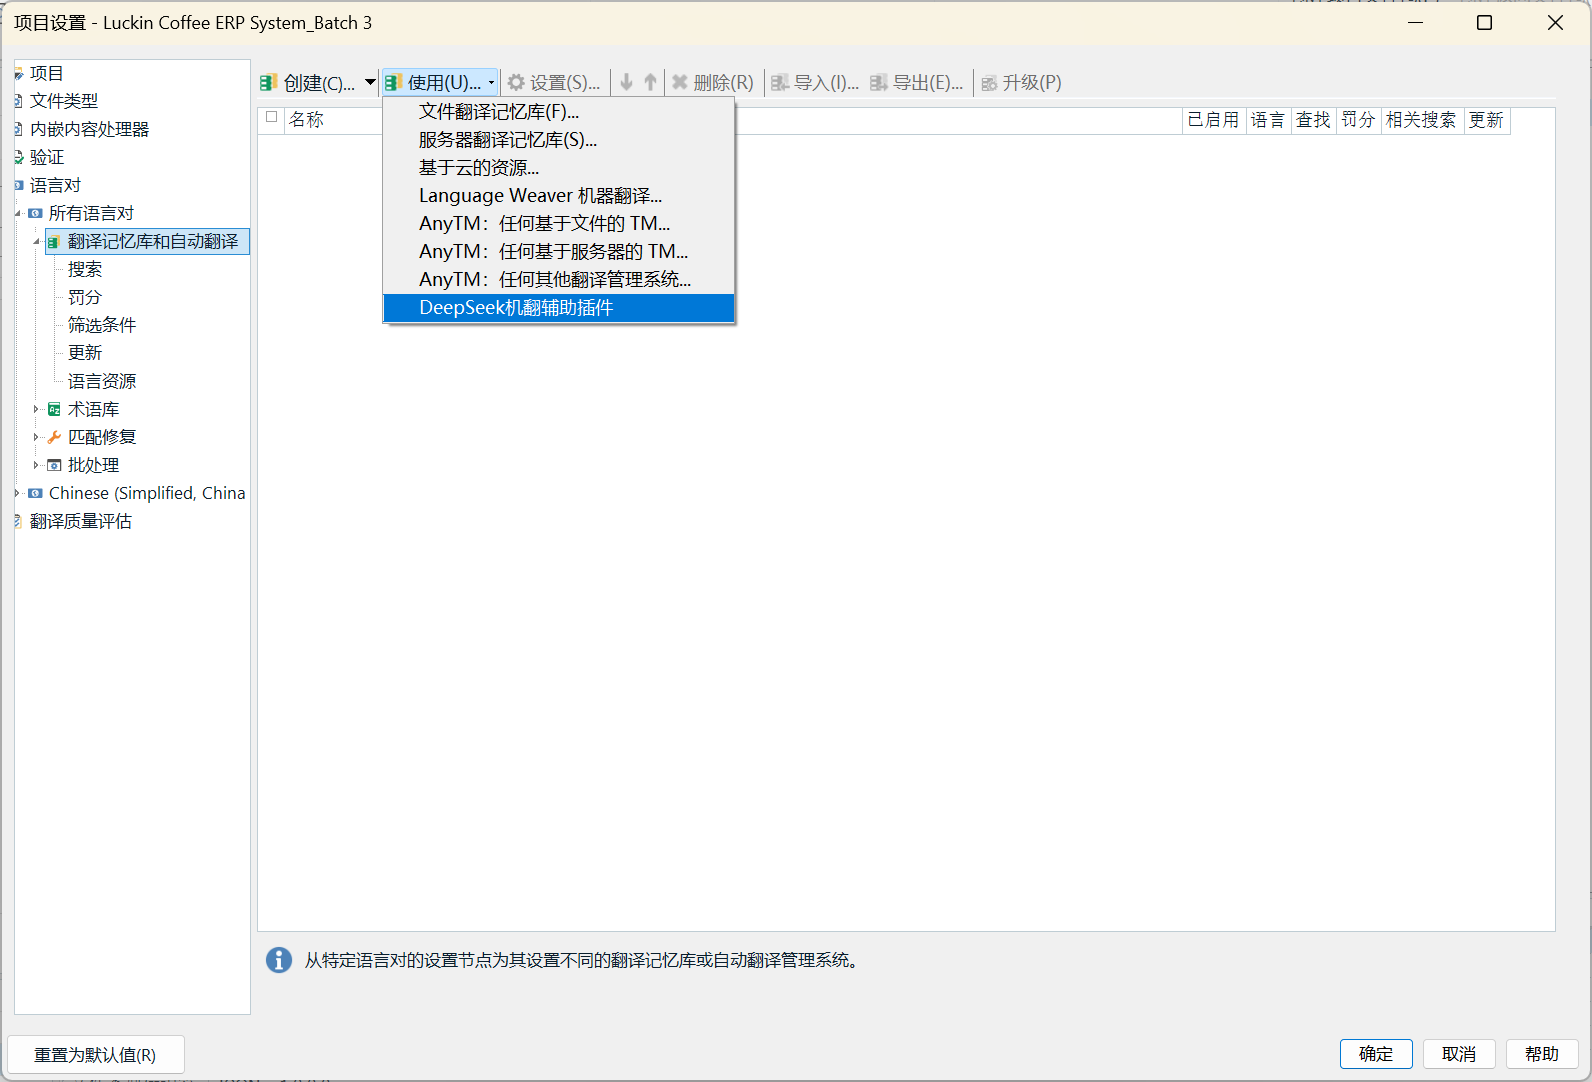Click the 删除 delete X icon
1592x1082 pixels.
point(680,83)
